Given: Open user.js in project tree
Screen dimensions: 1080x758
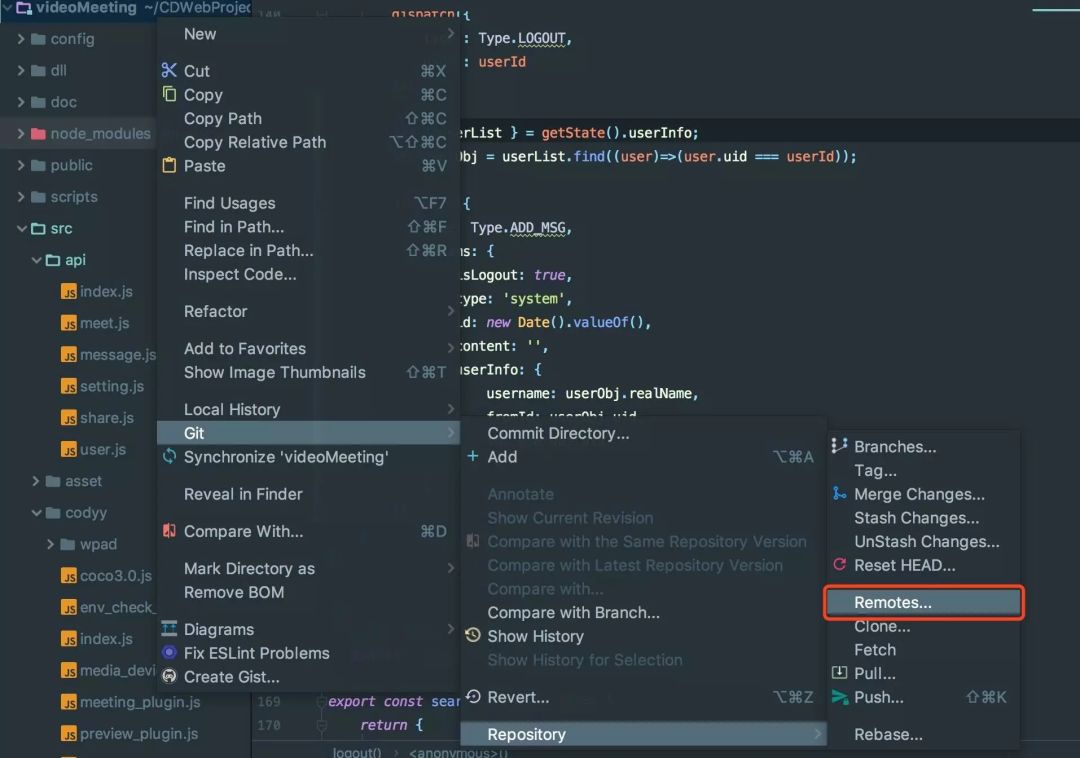Looking at the screenshot, I should (103, 450).
